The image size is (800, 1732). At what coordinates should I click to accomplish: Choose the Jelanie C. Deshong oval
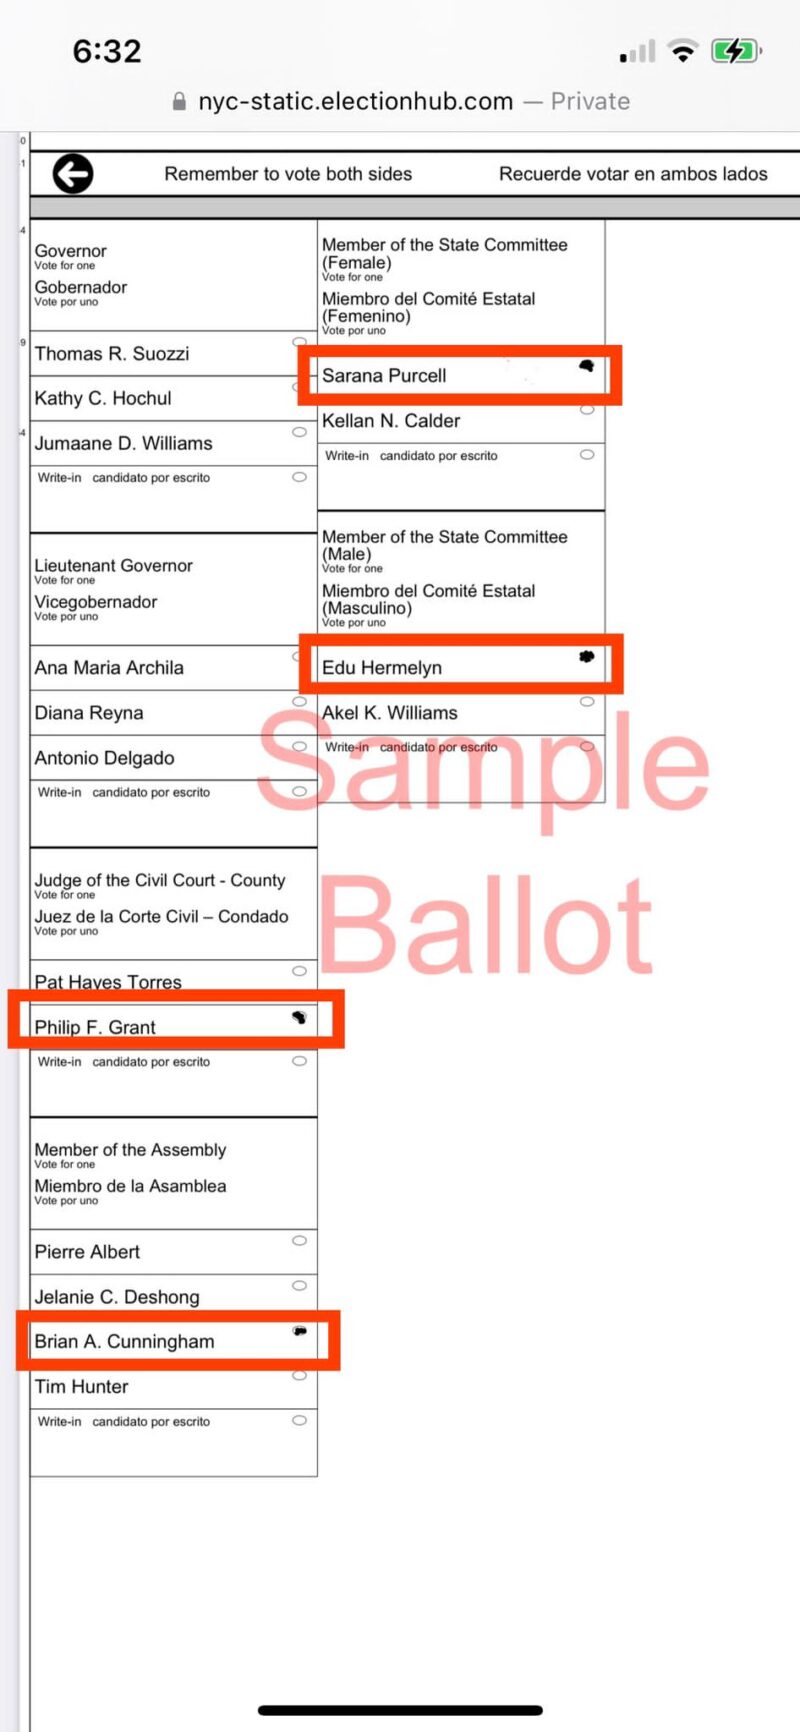click(299, 1285)
